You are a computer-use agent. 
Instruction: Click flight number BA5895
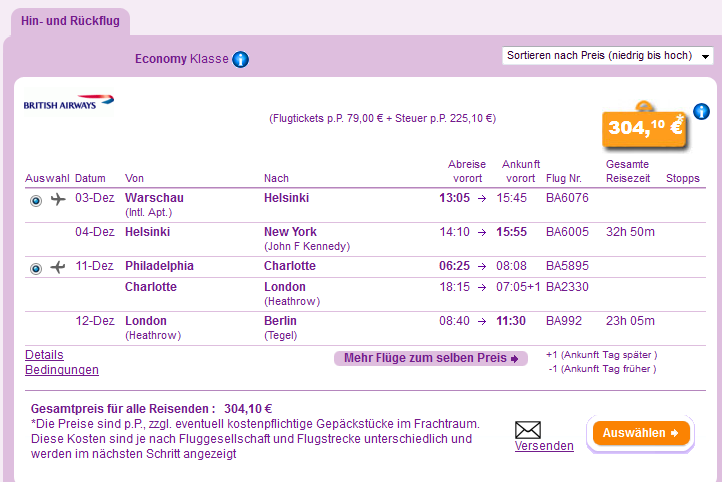pyautogui.click(x=567, y=266)
